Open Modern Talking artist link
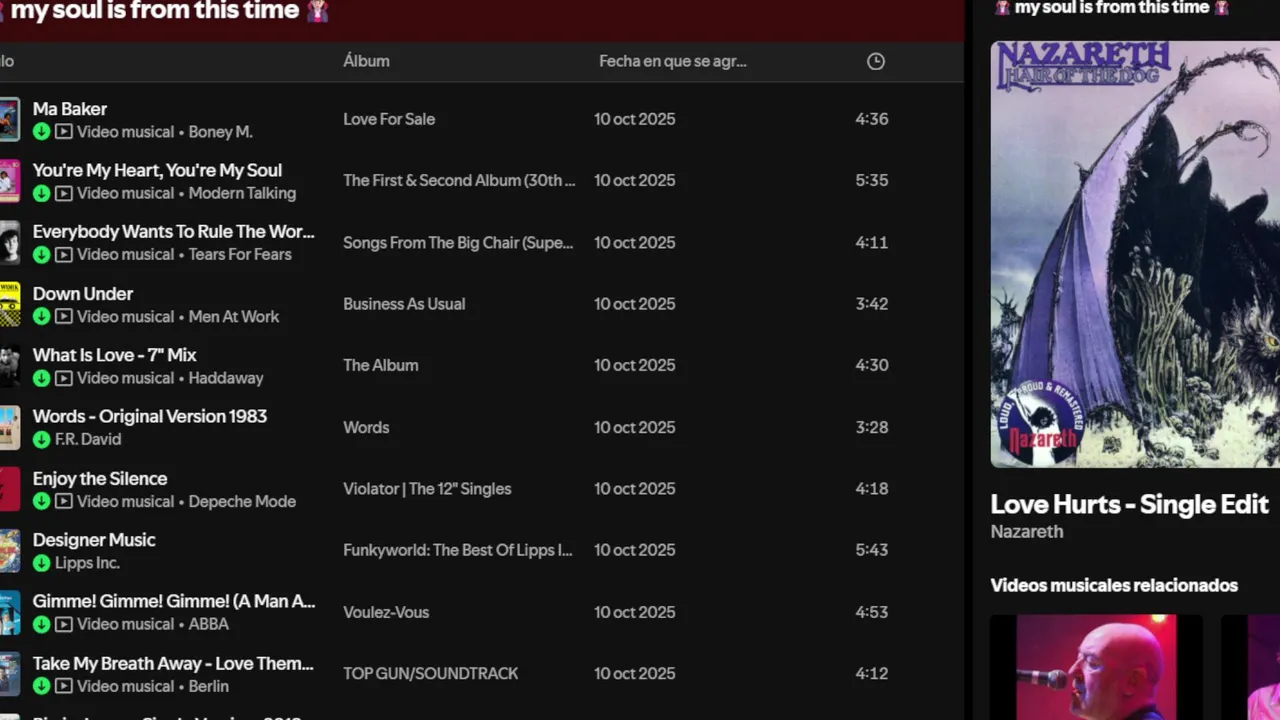This screenshot has height=720, width=1280. click(x=242, y=193)
